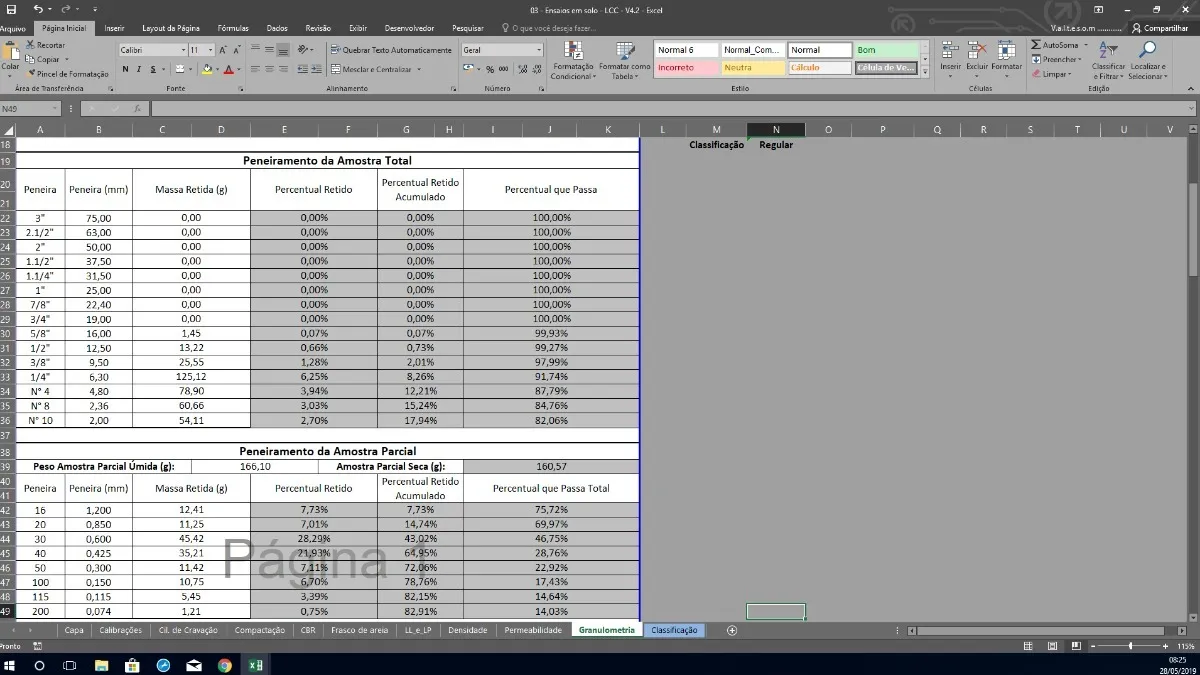Toggle Quebrar Texto Automaticamente
The width and height of the screenshot is (1200, 675).
tap(390, 50)
